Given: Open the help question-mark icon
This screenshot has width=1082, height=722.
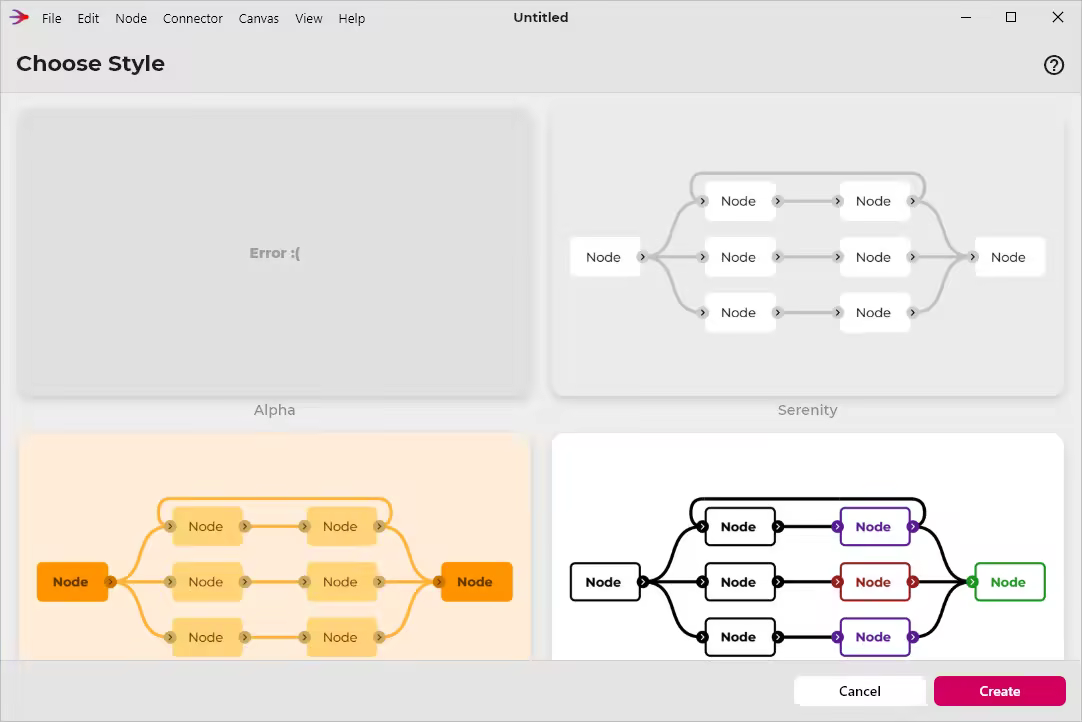Looking at the screenshot, I should 1054,64.
